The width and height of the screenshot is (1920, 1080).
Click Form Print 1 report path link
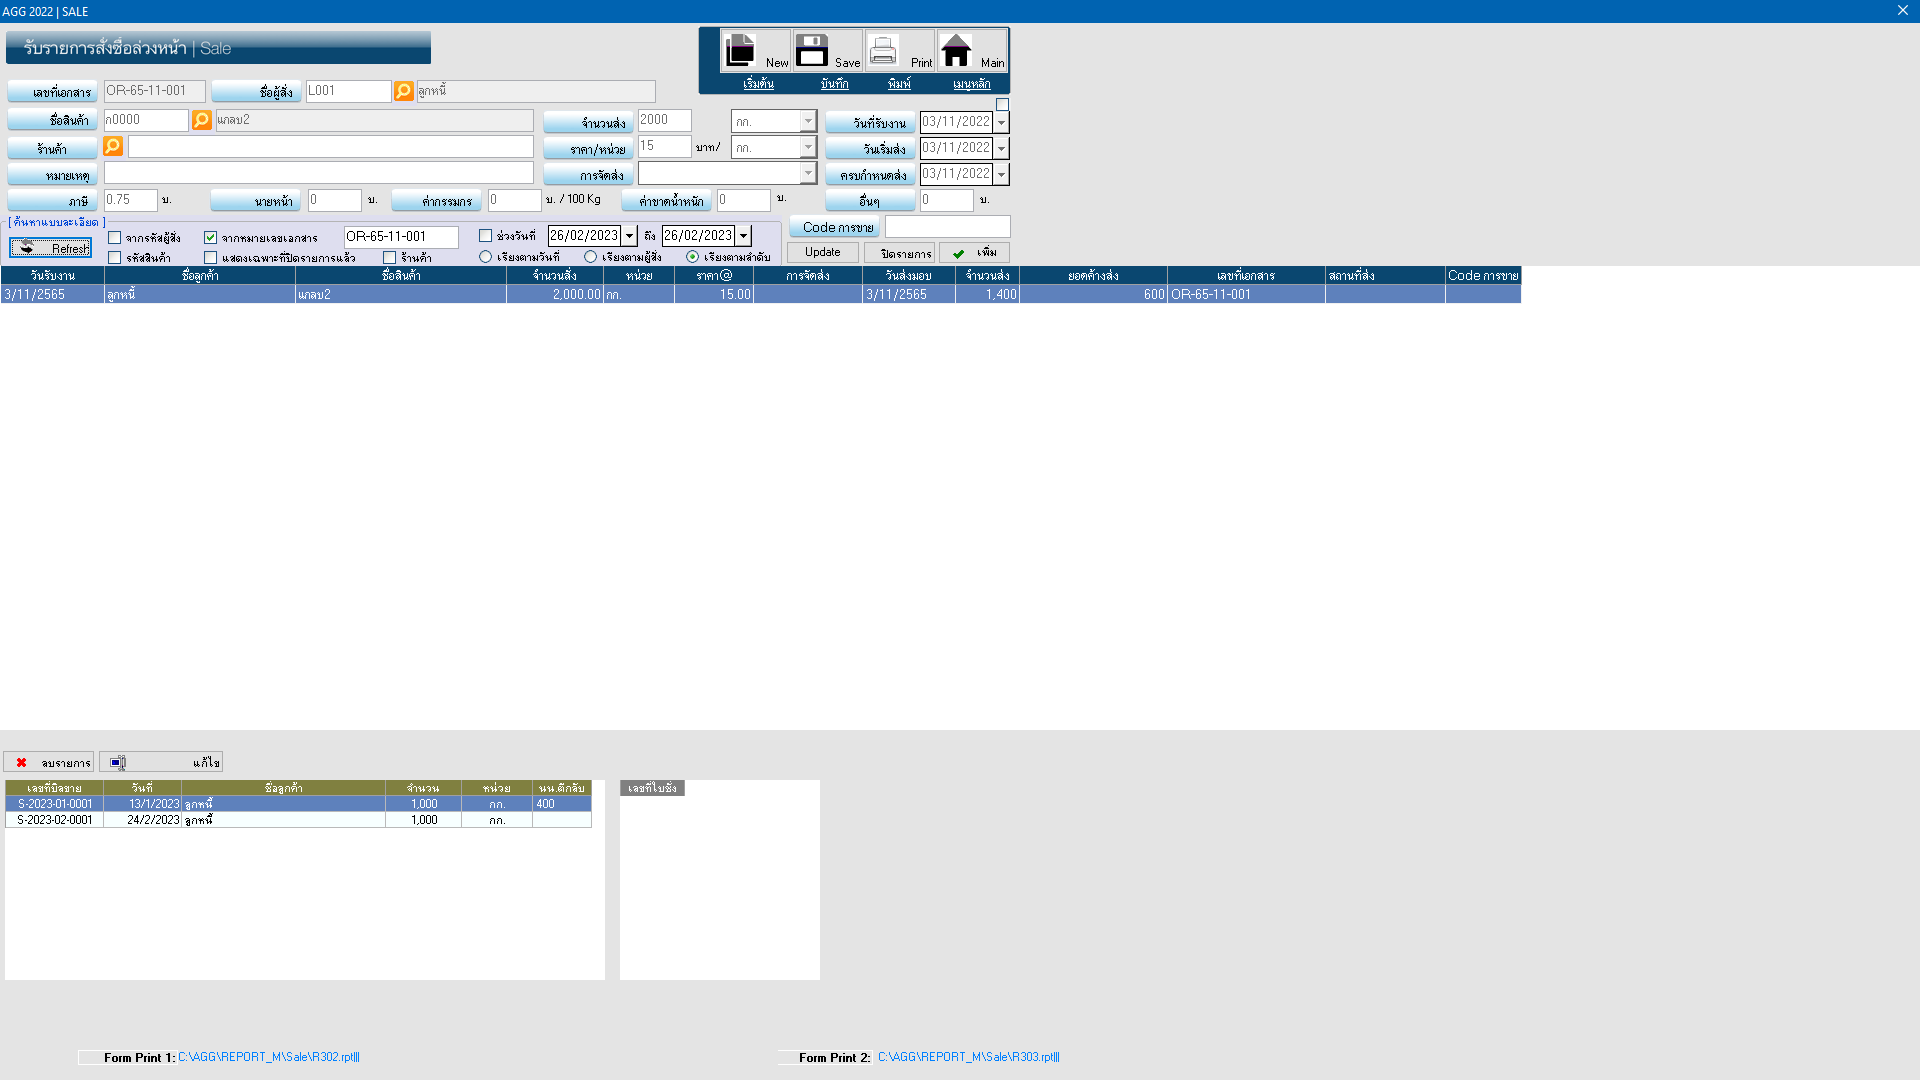point(268,1057)
